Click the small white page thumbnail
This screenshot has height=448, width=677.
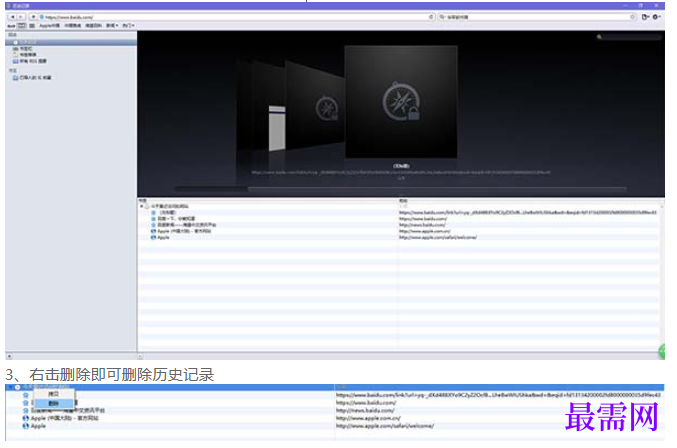point(277,128)
